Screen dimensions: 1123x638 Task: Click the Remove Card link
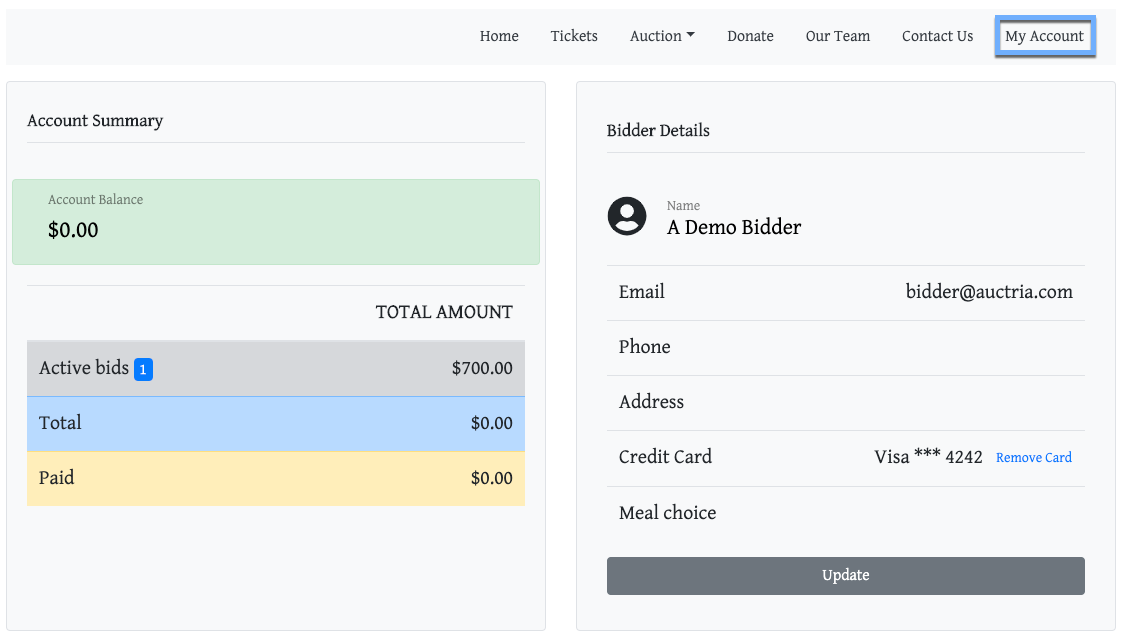[x=1033, y=458]
